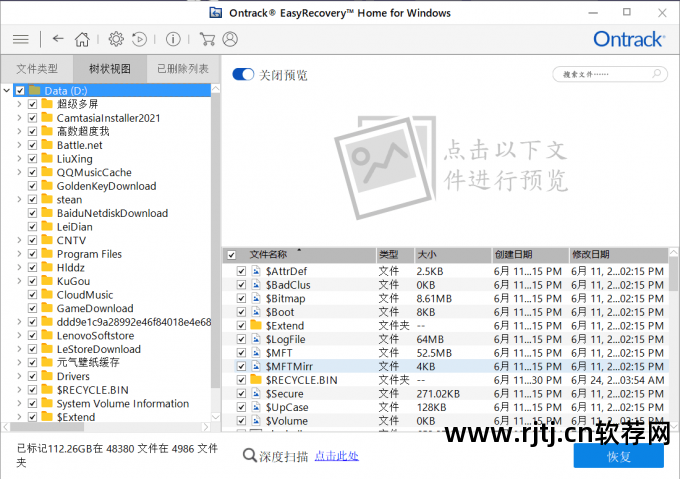The height and width of the screenshot is (479, 680).
Task: Expand the CNTV folder
Action: (x=19, y=240)
